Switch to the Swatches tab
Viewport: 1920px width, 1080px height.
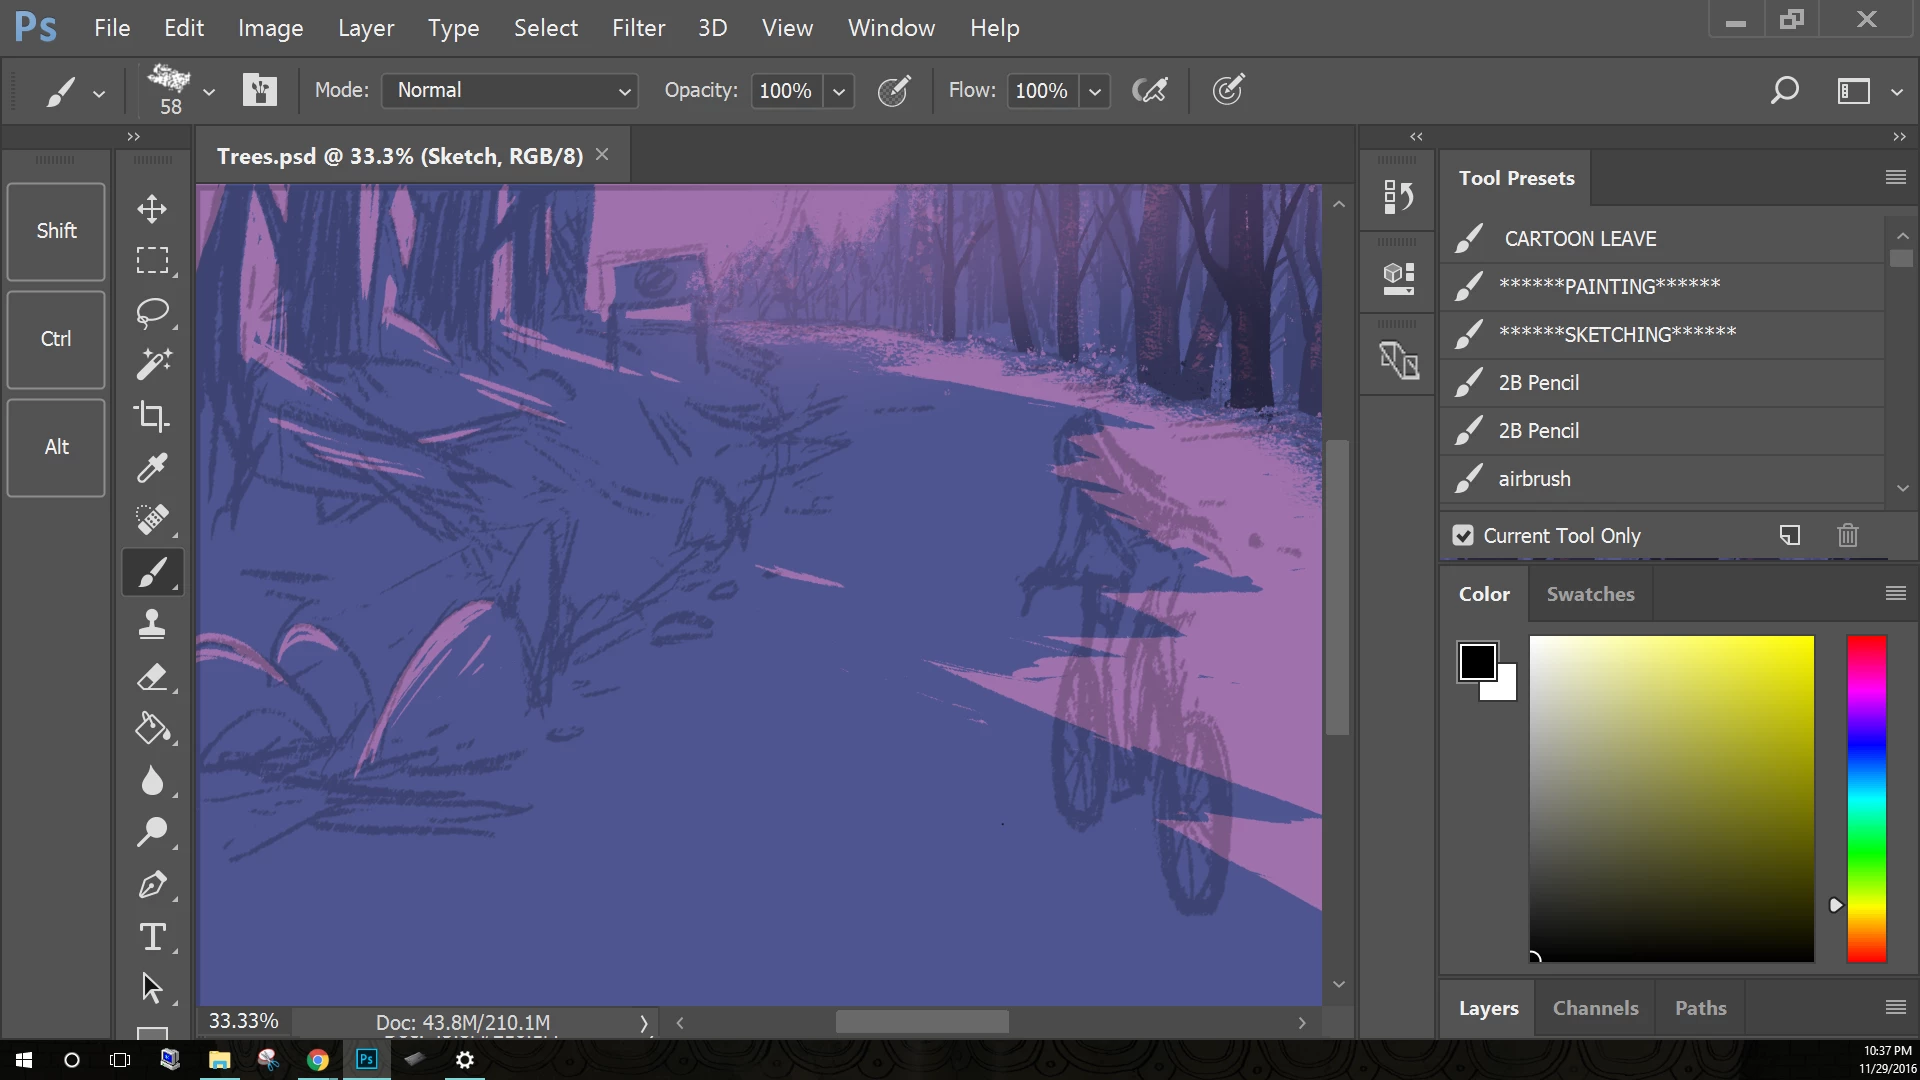[1590, 594]
